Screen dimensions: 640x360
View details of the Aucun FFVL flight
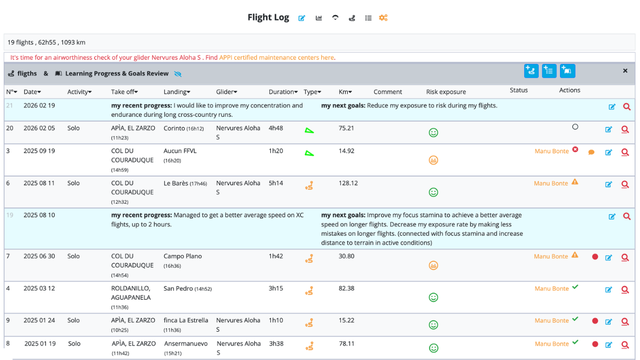click(x=625, y=152)
